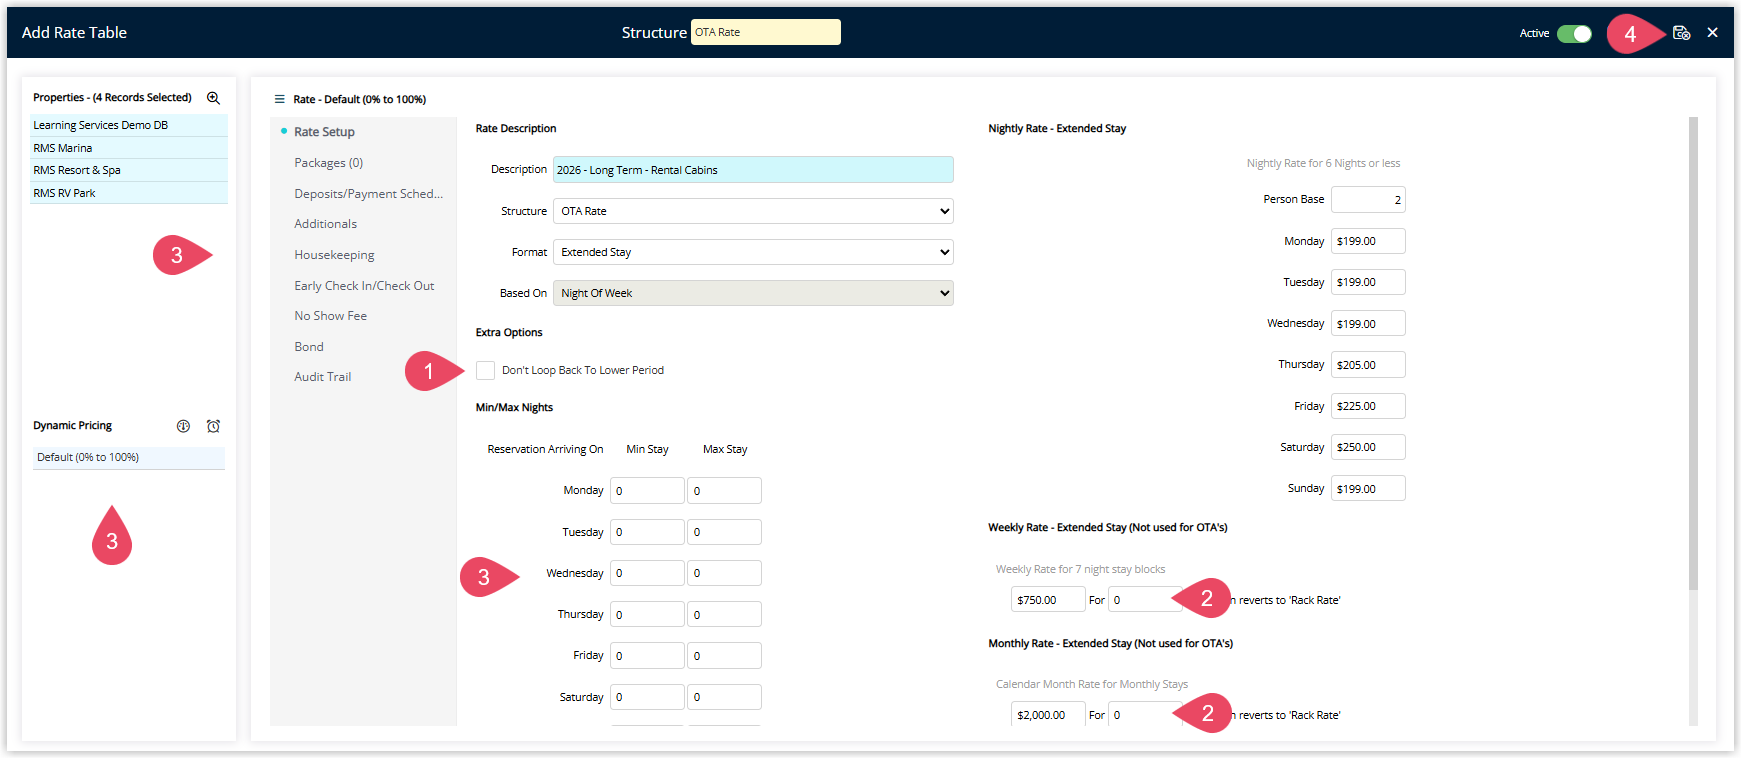
Task: Close the Add Rate Table window
Action: 1713,33
